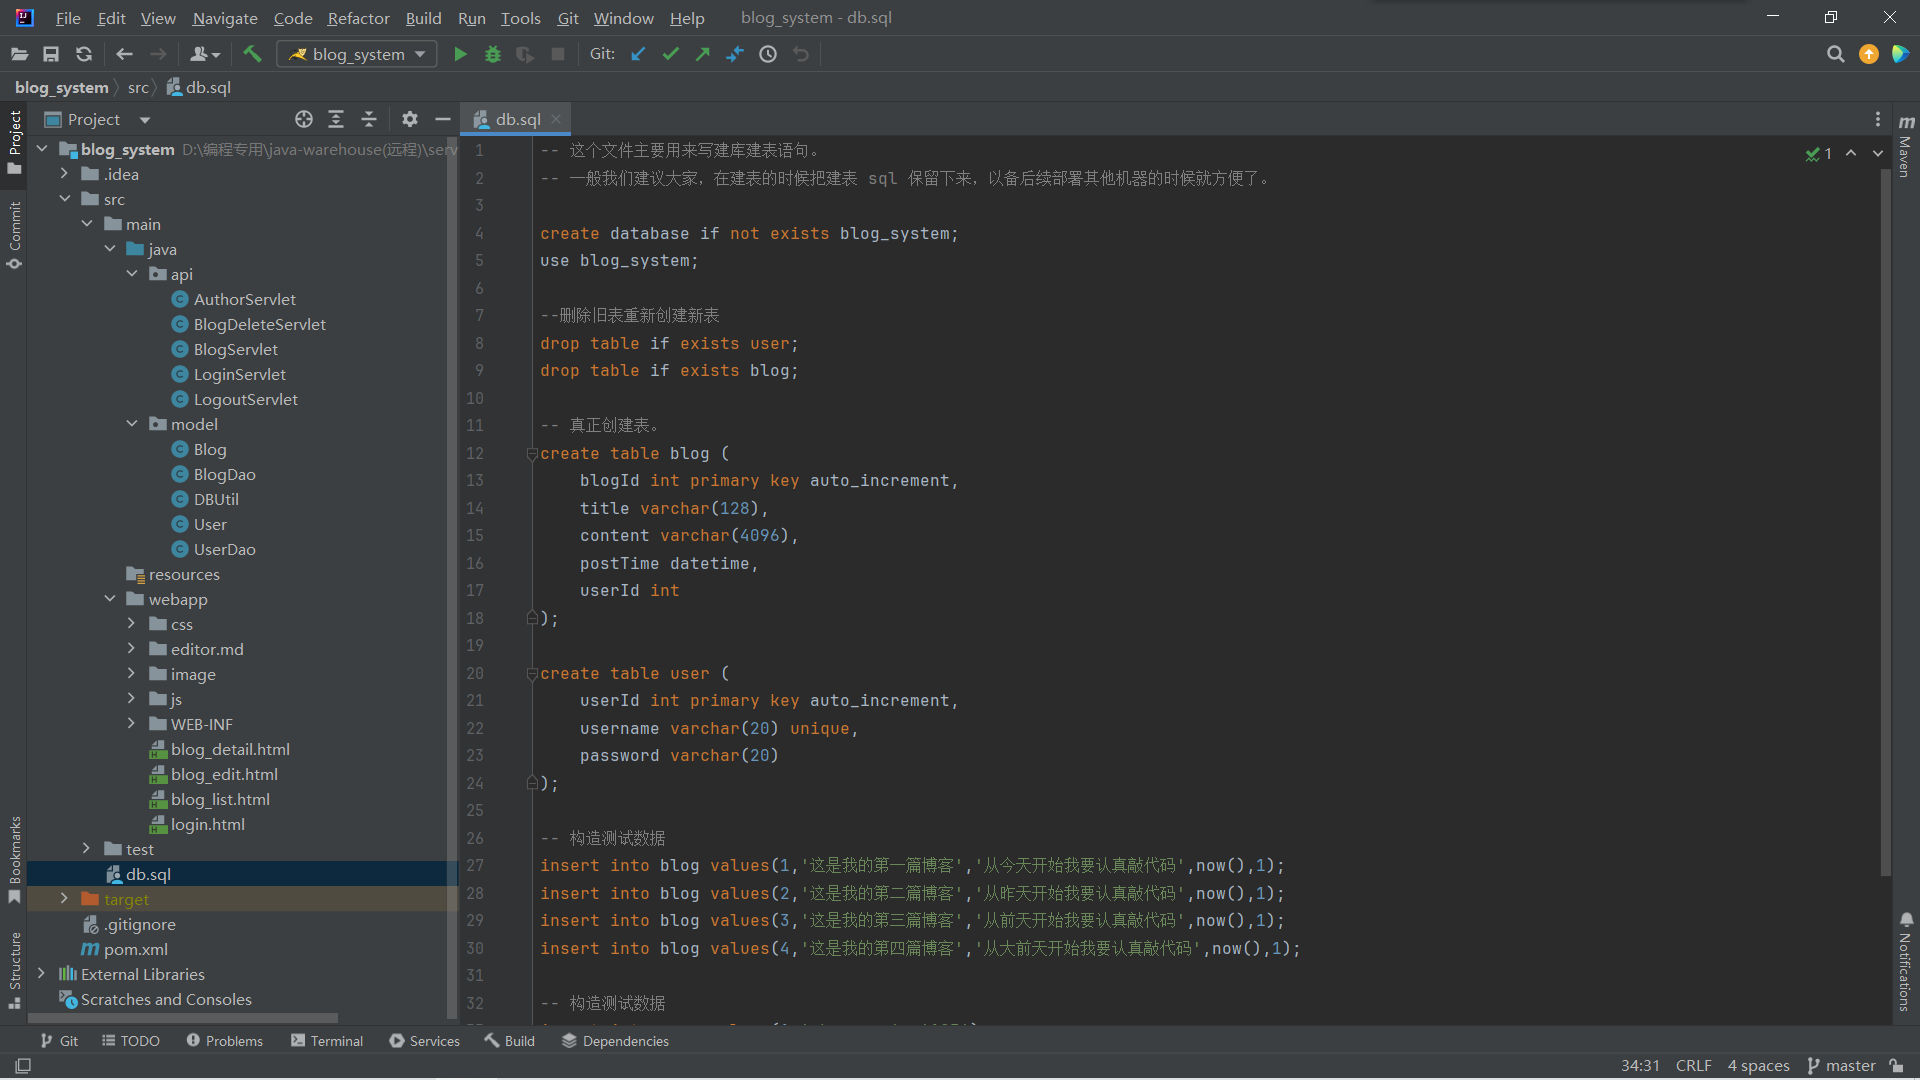Screen dimensions: 1920x1080
Task: Click the Run button to execute
Action: pos(459,54)
